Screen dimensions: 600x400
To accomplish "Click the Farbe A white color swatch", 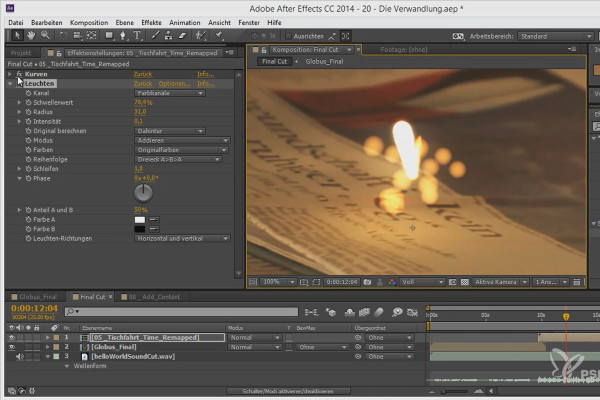I will click(140, 220).
